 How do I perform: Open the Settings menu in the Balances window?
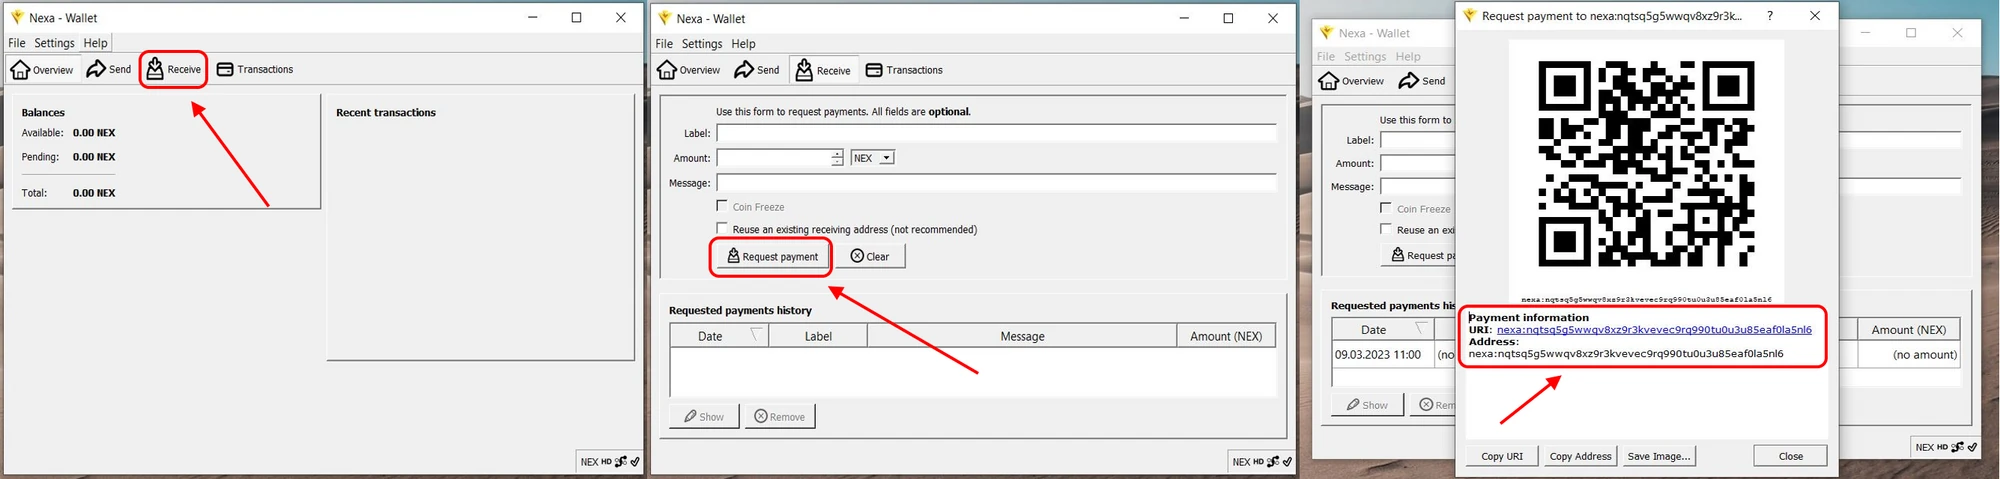tap(54, 43)
